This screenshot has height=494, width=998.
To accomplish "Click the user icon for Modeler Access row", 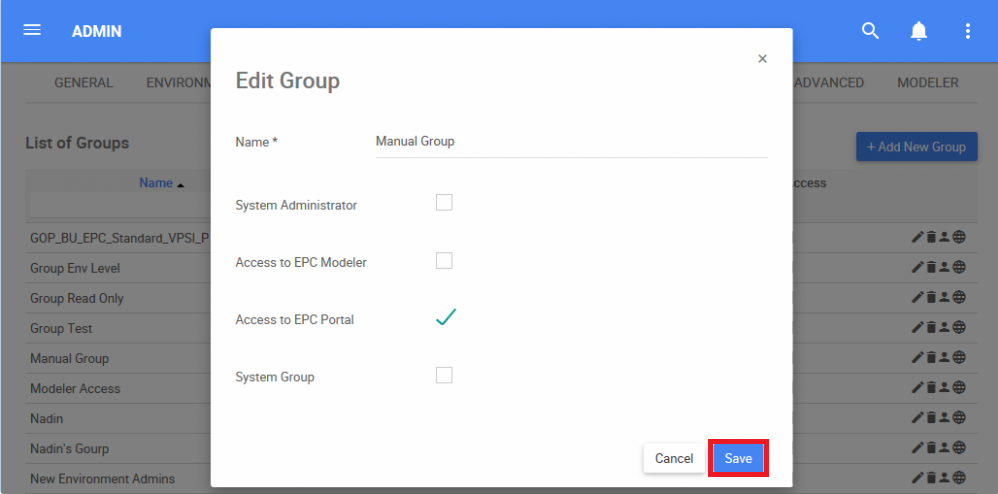I will pos(944,388).
